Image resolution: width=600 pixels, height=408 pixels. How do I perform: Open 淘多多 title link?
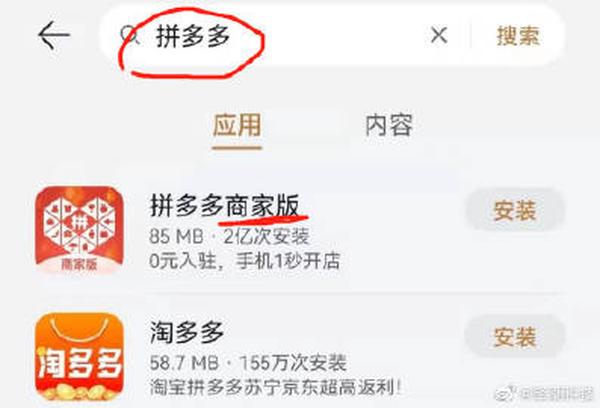[187, 332]
